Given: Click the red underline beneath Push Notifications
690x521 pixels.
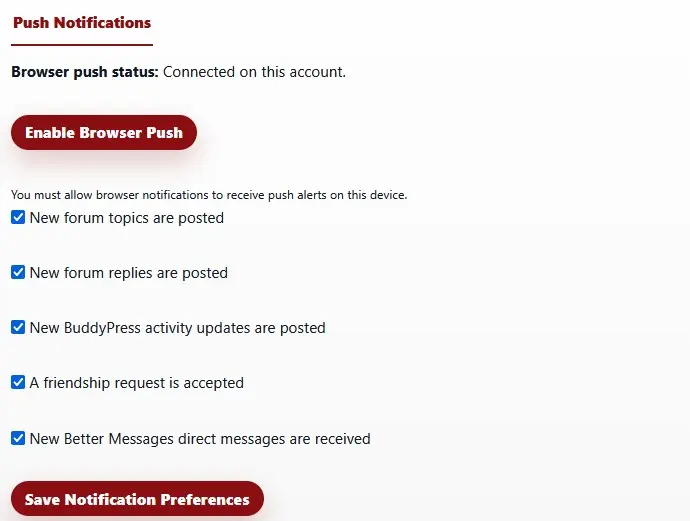Looking at the screenshot, I should point(82,45).
